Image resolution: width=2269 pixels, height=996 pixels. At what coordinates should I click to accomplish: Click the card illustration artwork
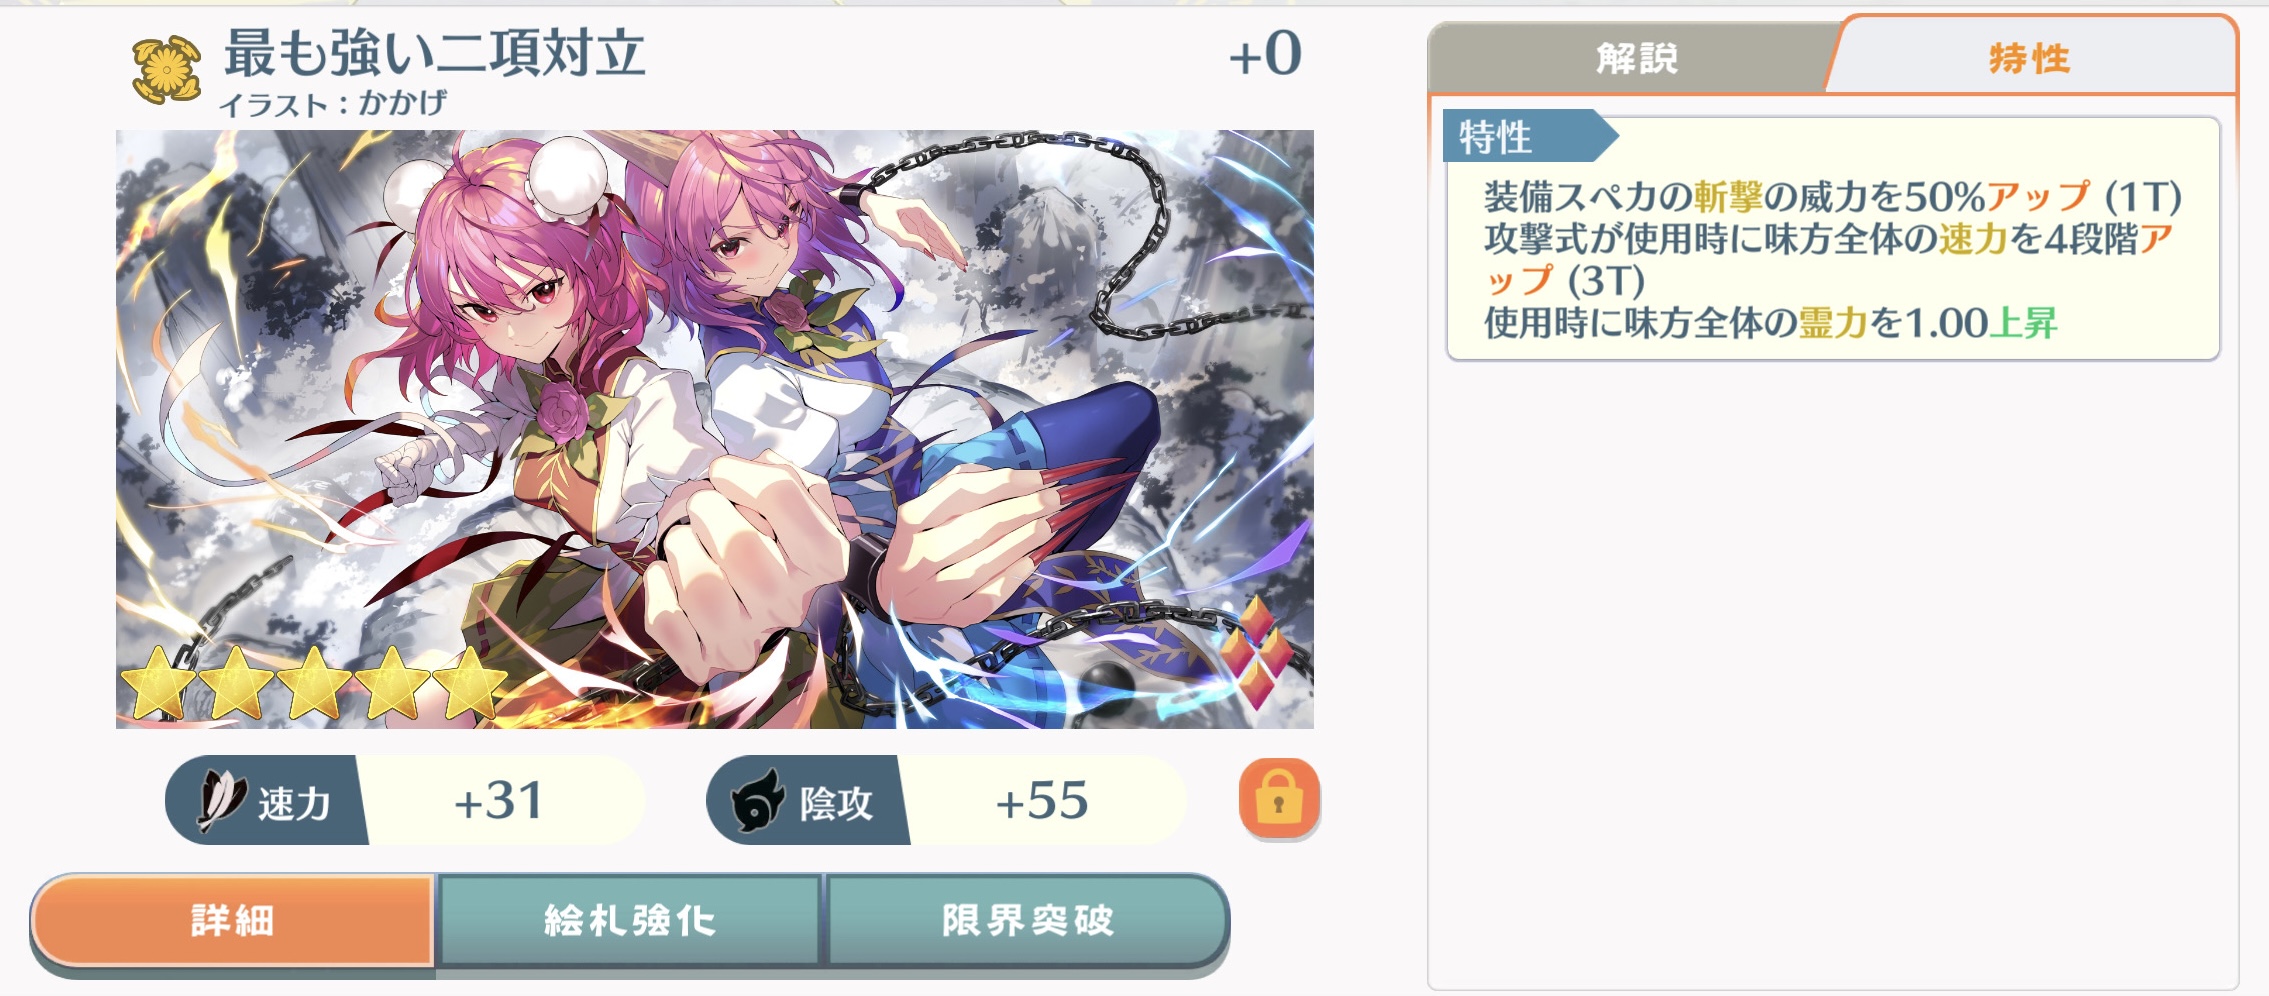(714, 429)
